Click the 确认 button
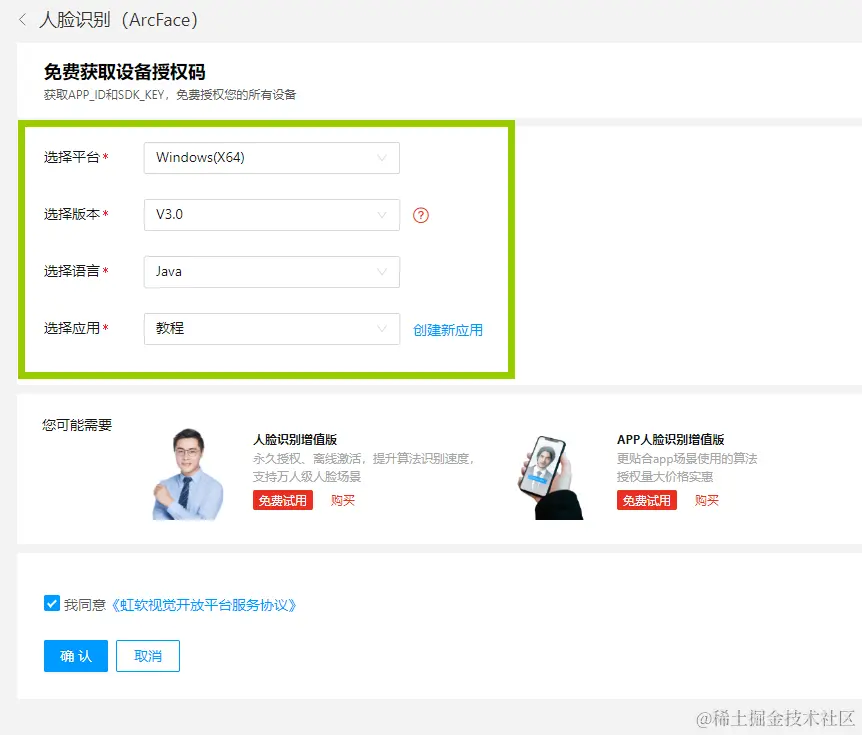Viewport: 862px width, 735px height. 76,656
